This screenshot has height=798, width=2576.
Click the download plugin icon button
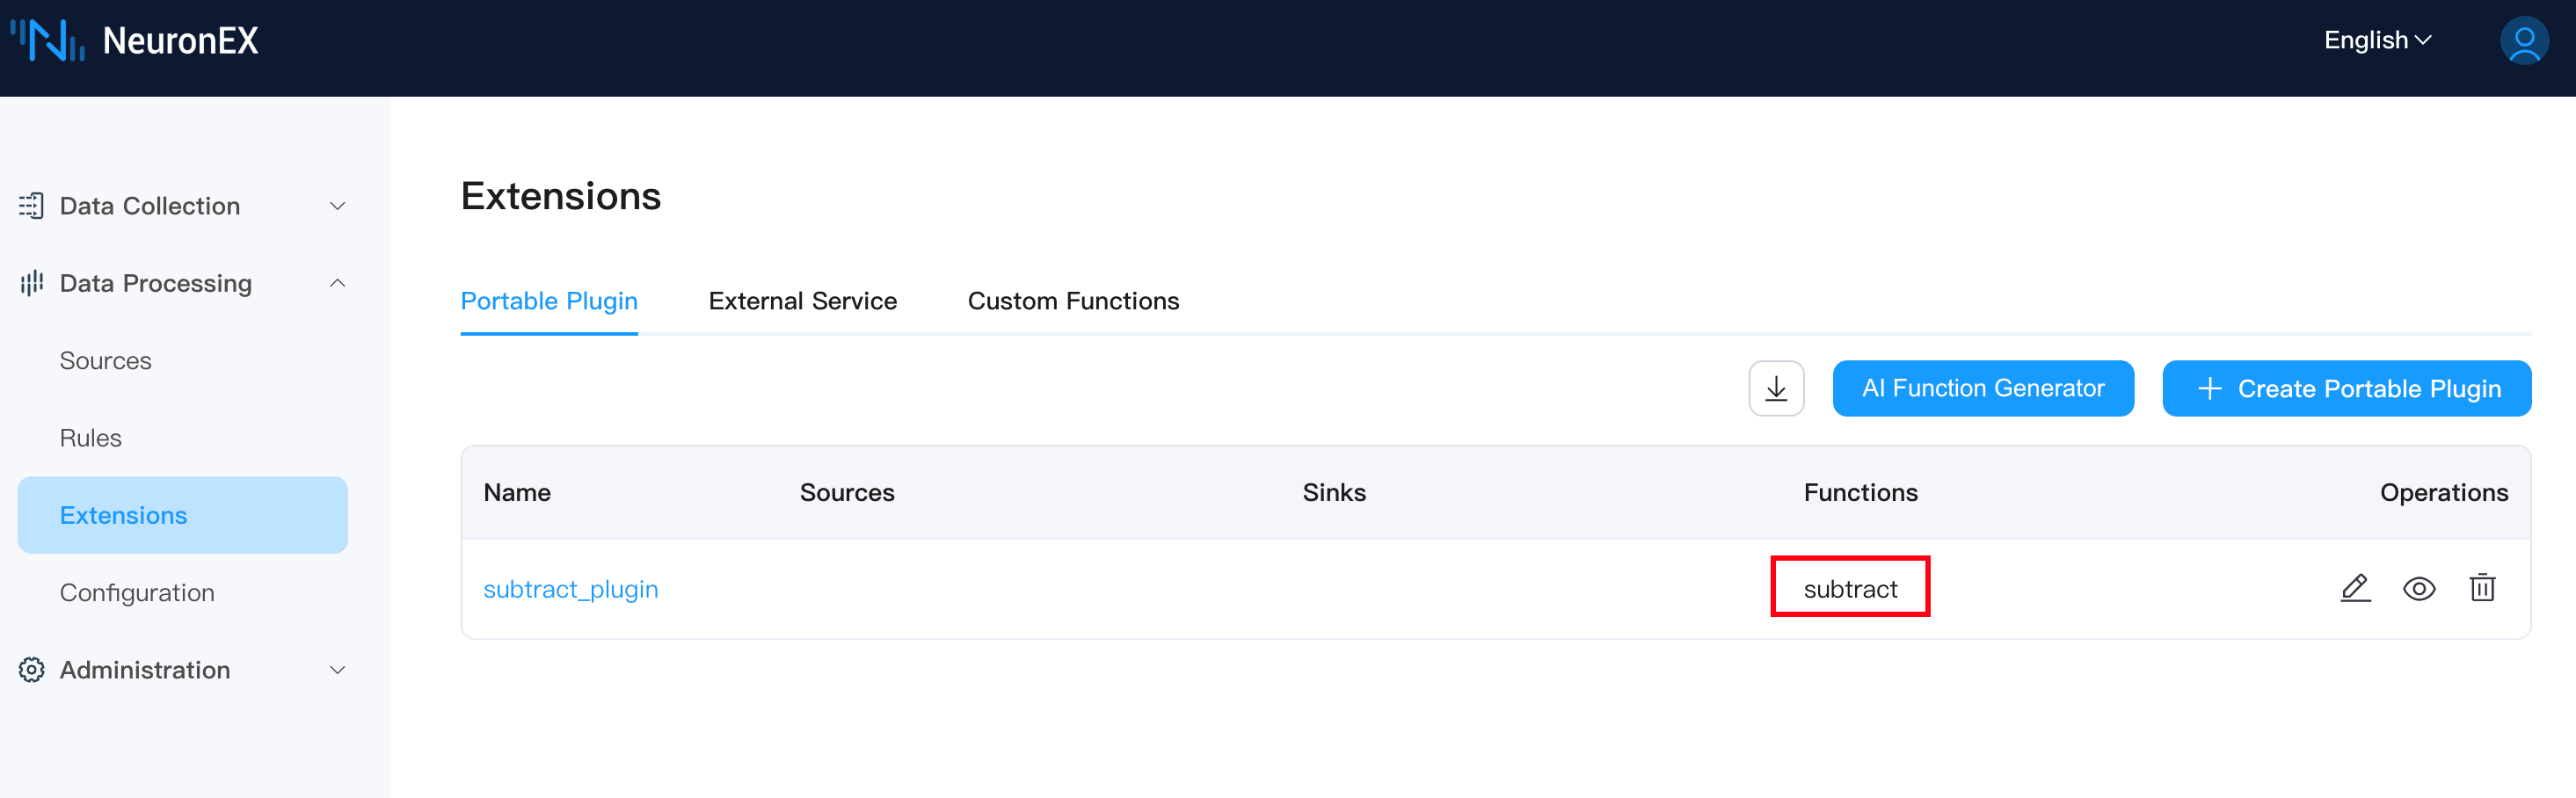(x=1775, y=388)
